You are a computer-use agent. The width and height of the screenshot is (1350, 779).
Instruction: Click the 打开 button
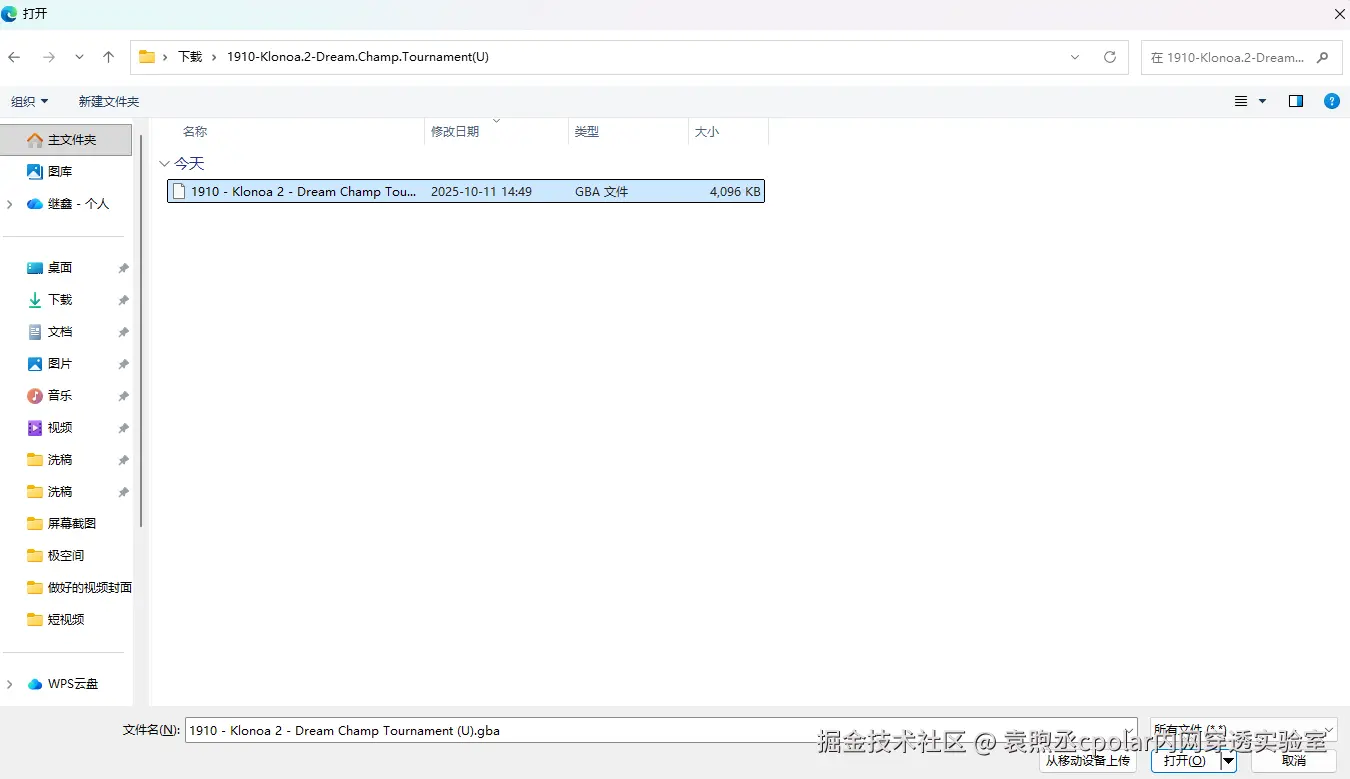(x=1185, y=760)
